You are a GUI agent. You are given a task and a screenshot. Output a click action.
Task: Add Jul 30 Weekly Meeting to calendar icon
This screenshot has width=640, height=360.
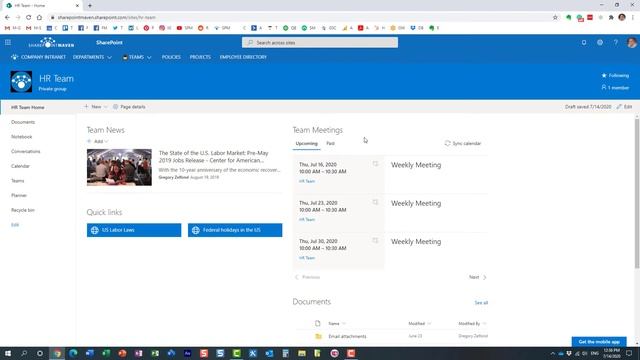tap(375, 240)
